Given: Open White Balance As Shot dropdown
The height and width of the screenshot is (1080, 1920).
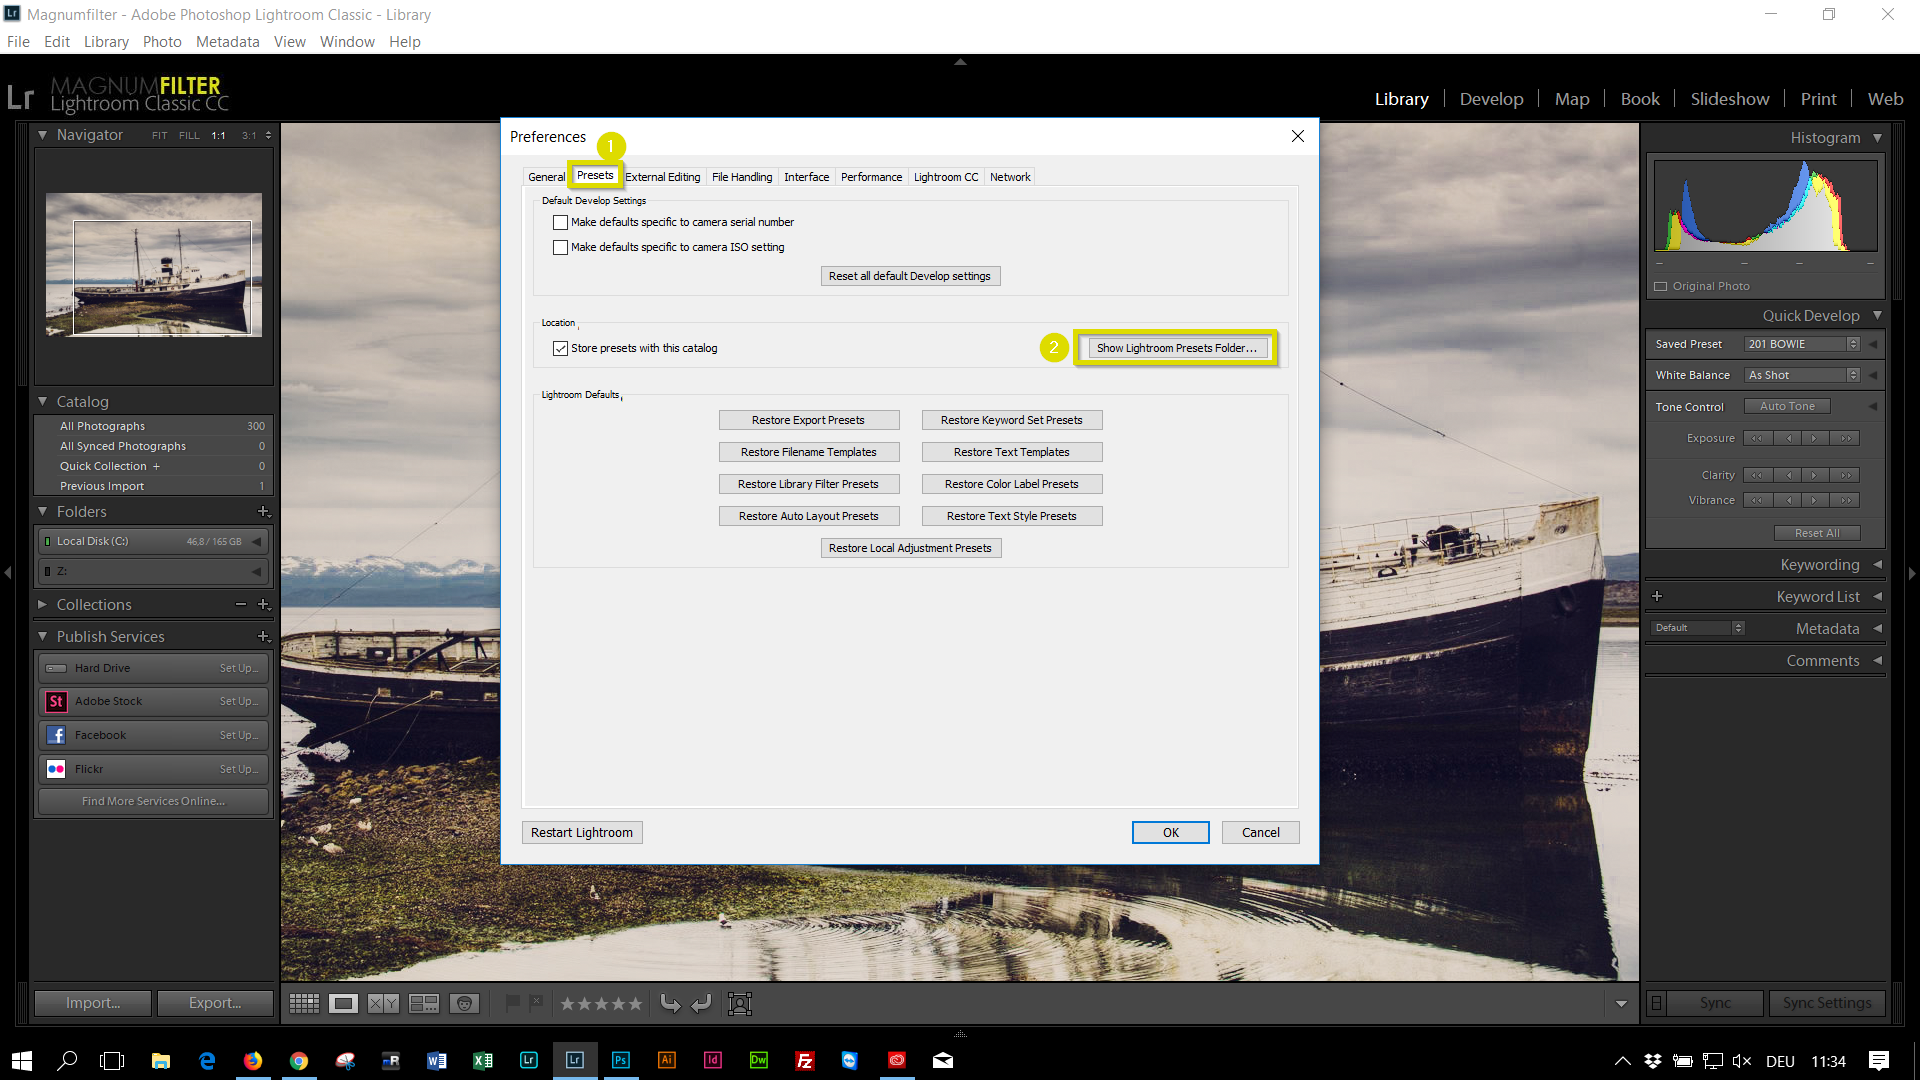Looking at the screenshot, I should click(1802, 375).
